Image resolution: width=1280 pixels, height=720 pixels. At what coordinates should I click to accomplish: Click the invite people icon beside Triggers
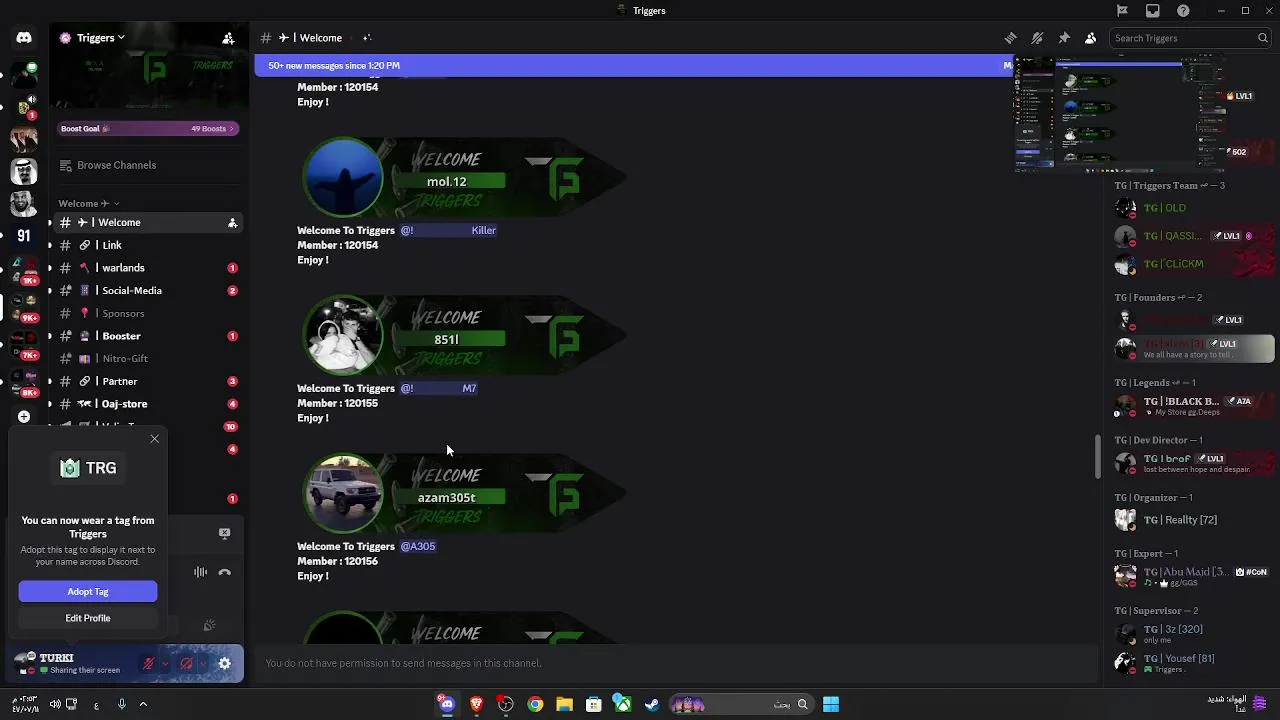[x=228, y=38]
